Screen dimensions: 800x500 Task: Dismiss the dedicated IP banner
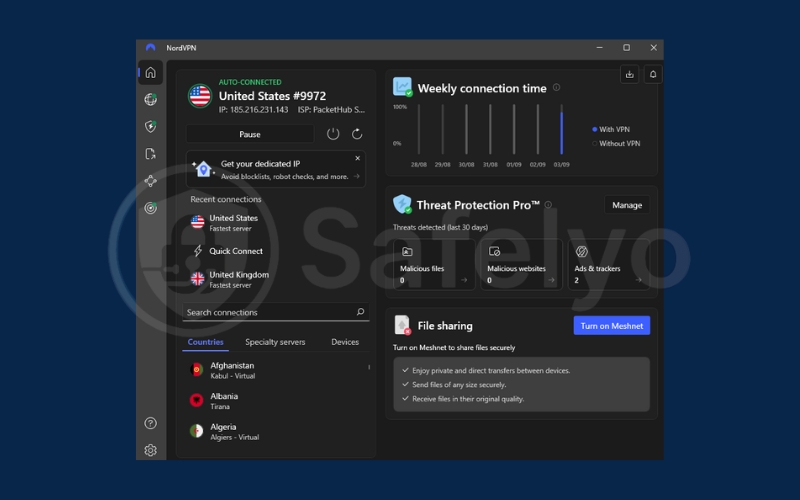[x=358, y=158]
